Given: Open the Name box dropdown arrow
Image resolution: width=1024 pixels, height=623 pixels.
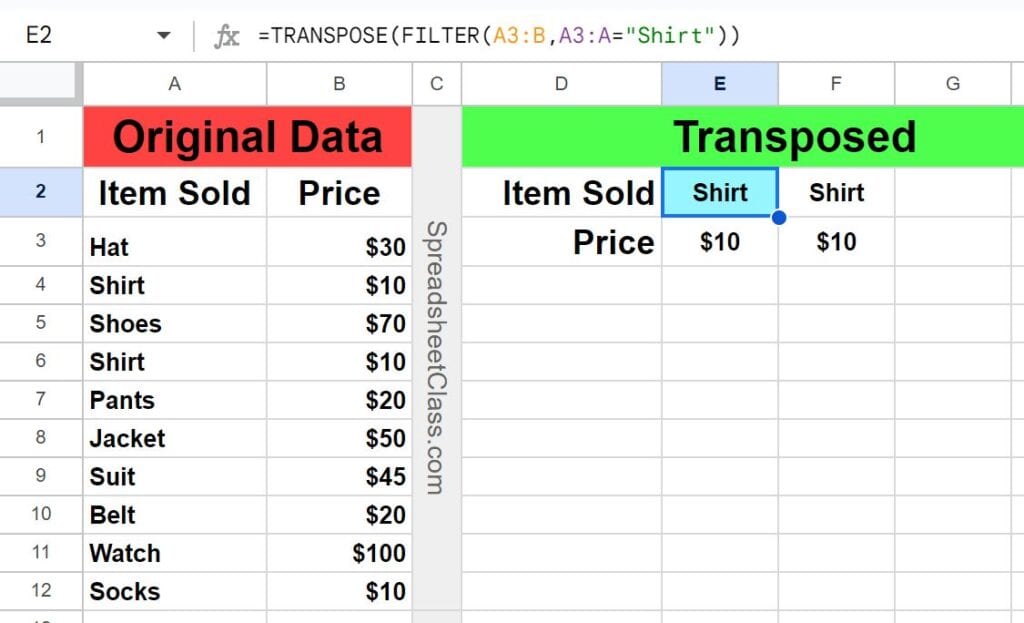Looking at the screenshot, I should click(164, 35).
